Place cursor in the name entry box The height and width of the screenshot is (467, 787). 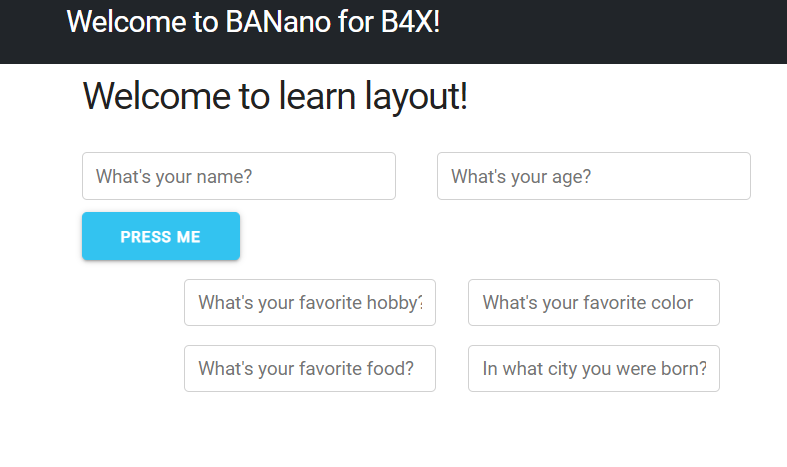pos(238,176)
